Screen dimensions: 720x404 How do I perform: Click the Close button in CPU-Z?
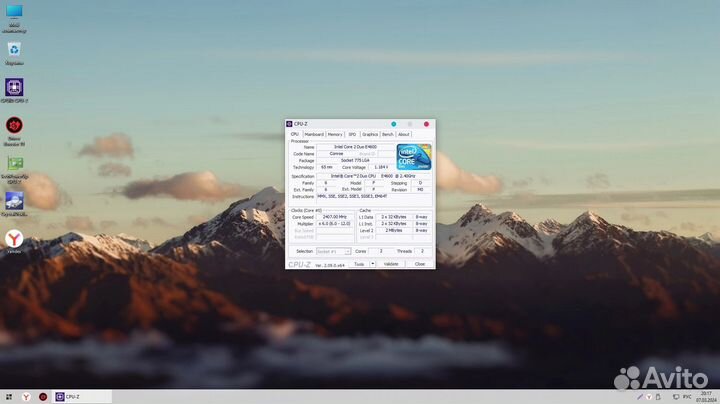[x=419, y=264]
